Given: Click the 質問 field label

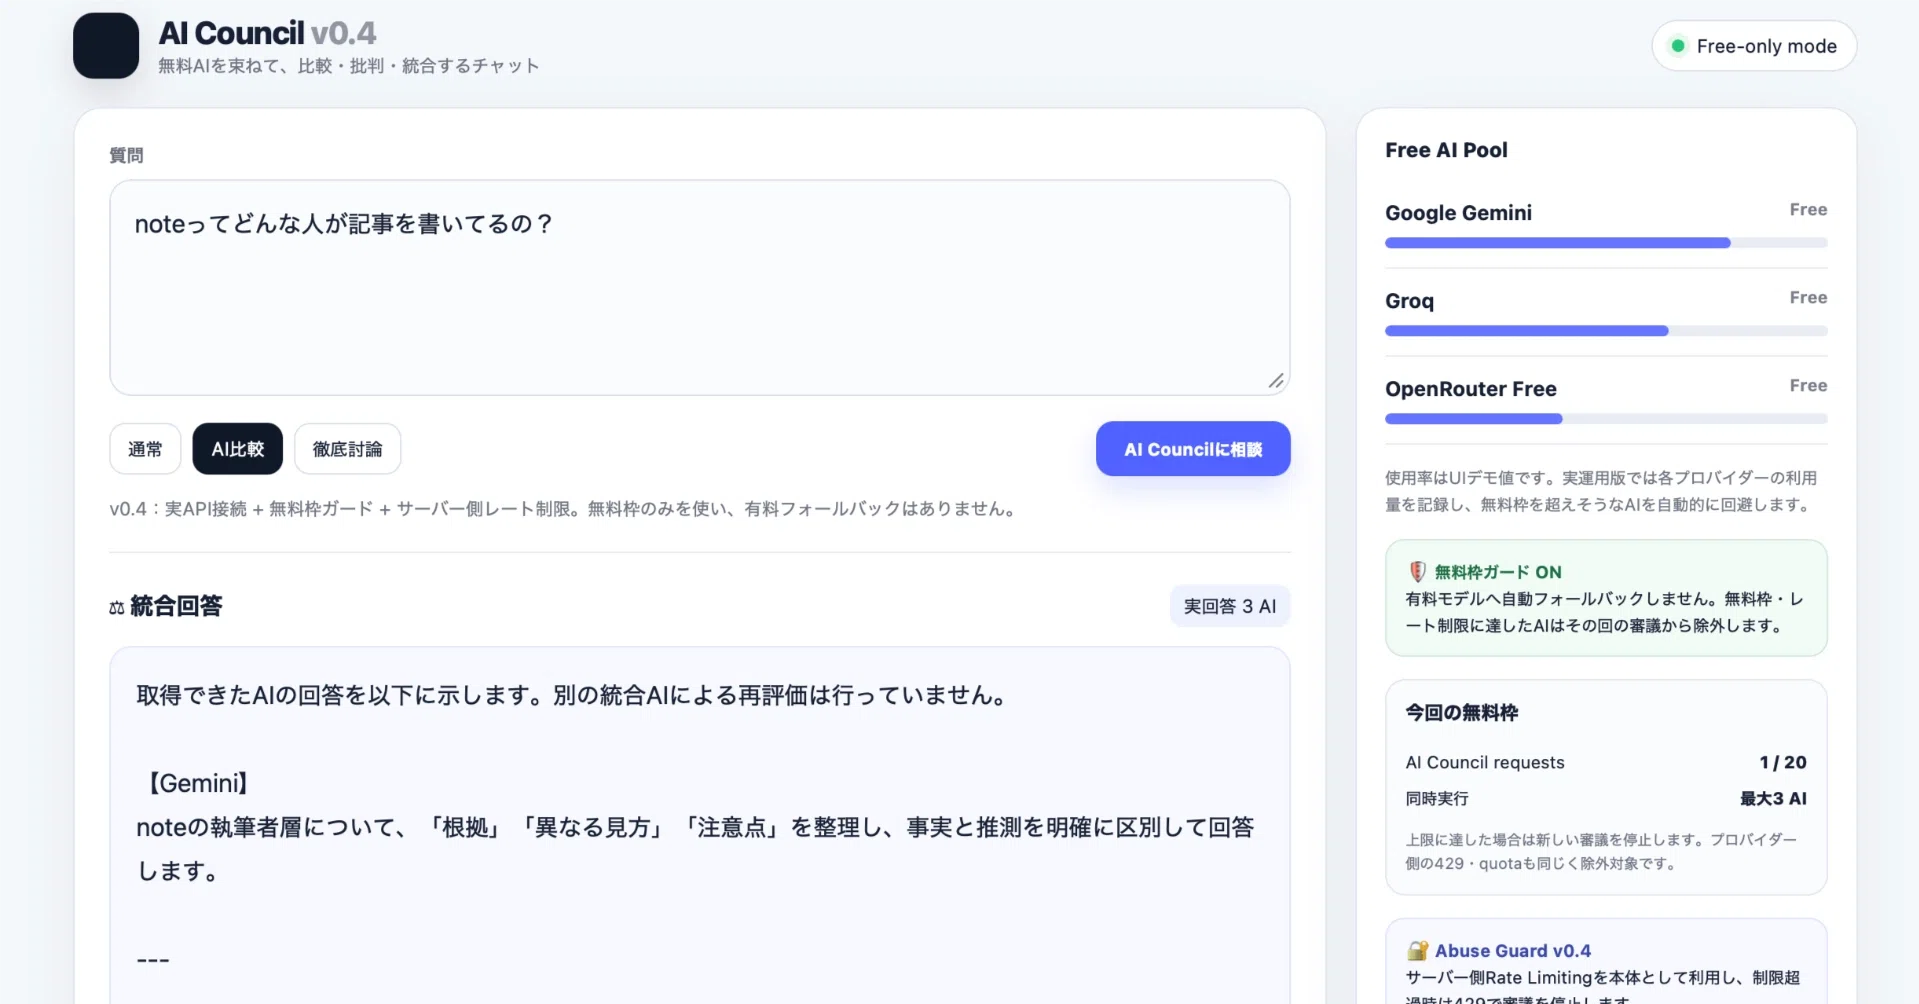Looking at the screenshot, I should click(126, 155).
